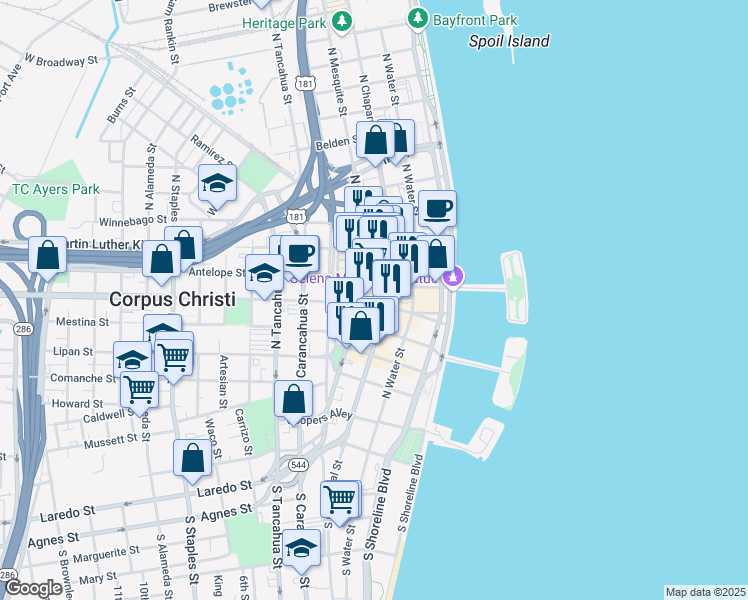Click the shopping bag marker above Laredo St
The width and height of the screenshot is (748, 600).
pyautogui.click(x=192, y=458)
